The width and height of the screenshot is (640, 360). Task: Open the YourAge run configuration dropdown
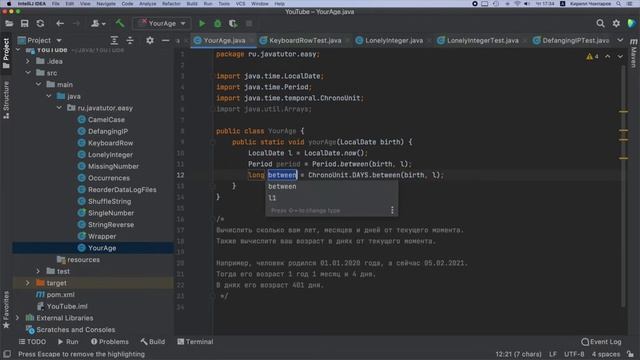tap(162, 24)
